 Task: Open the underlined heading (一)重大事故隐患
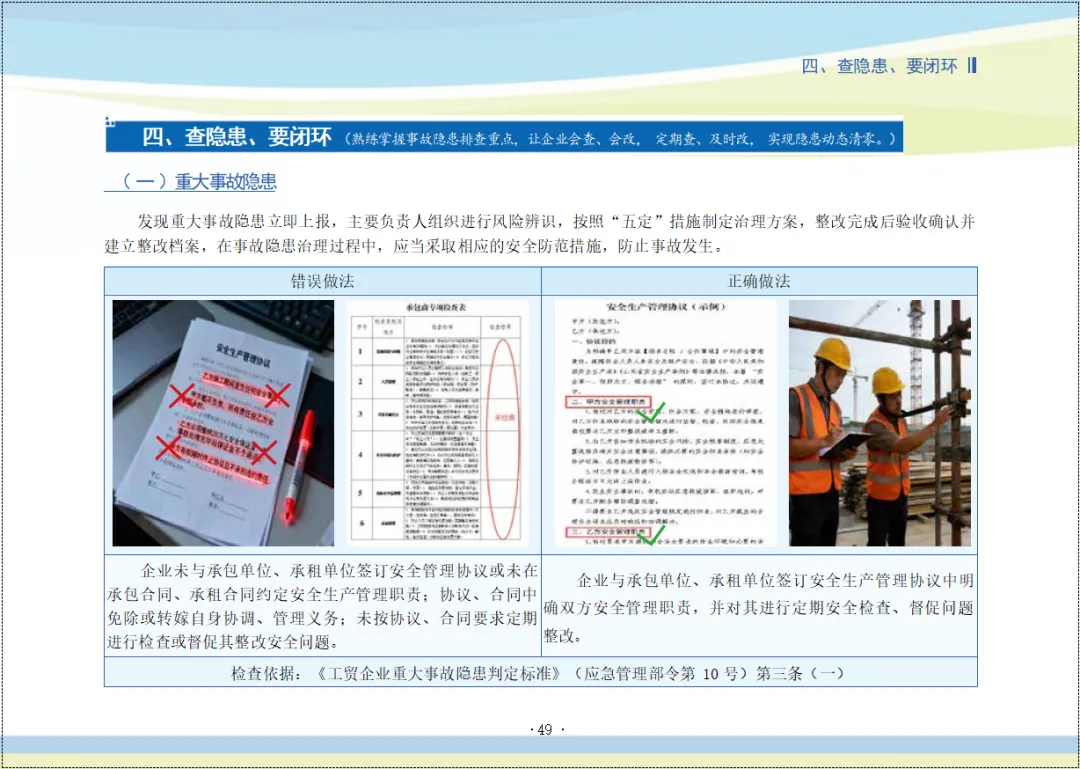click(190, 182)
